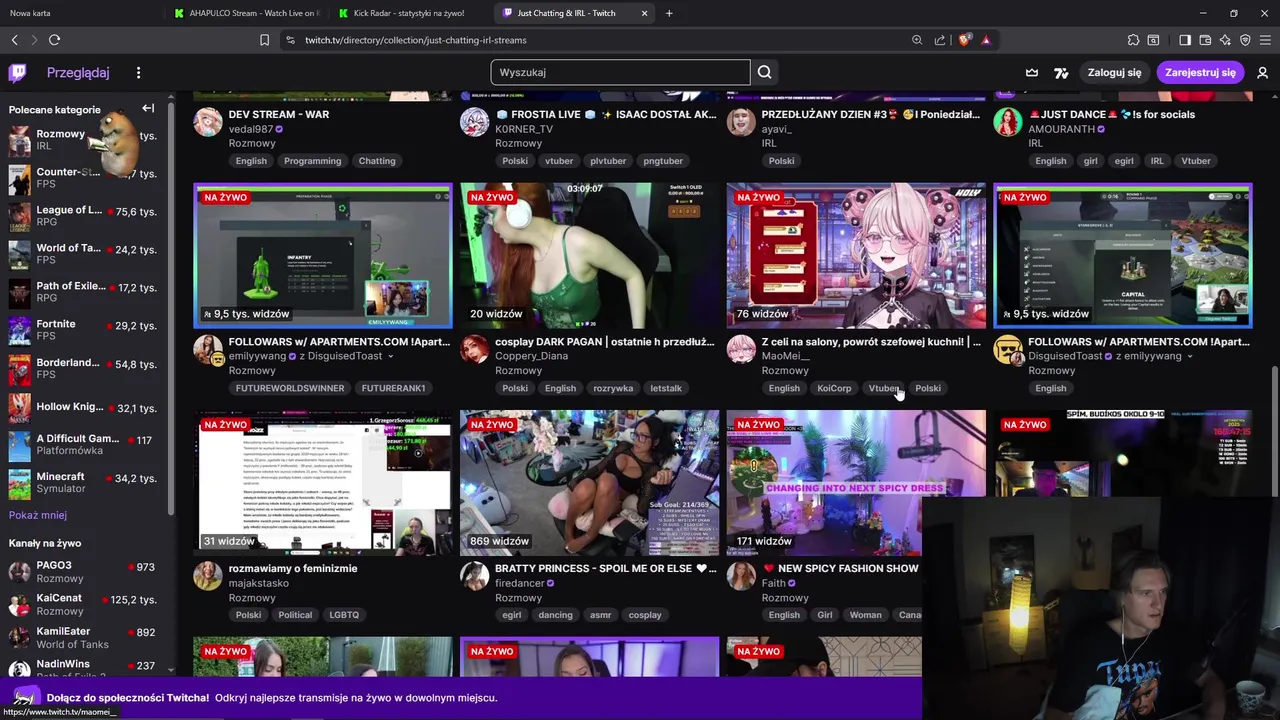
Task: Open the Leo AI sparkle icon
Action: coord(1225,40)
